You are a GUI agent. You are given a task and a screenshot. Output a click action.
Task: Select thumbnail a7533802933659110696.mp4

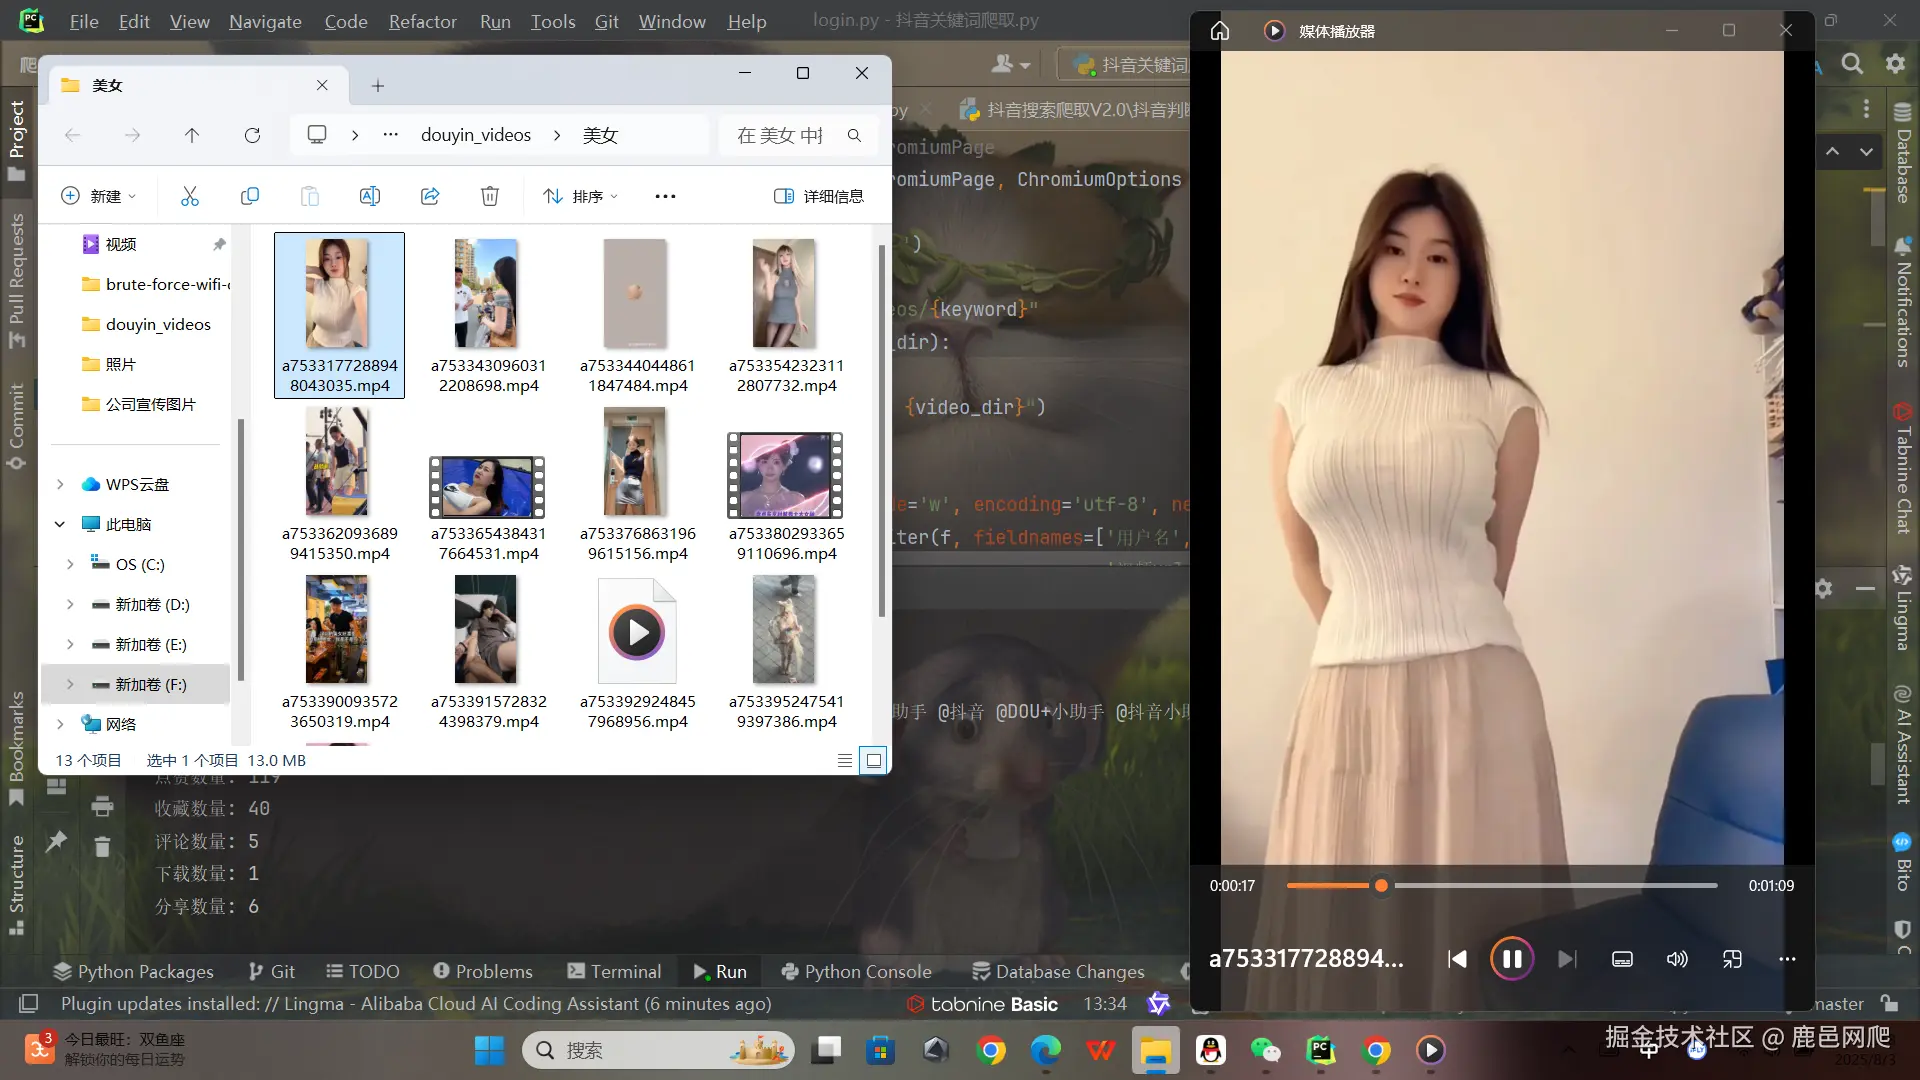(x=786, y=476)
